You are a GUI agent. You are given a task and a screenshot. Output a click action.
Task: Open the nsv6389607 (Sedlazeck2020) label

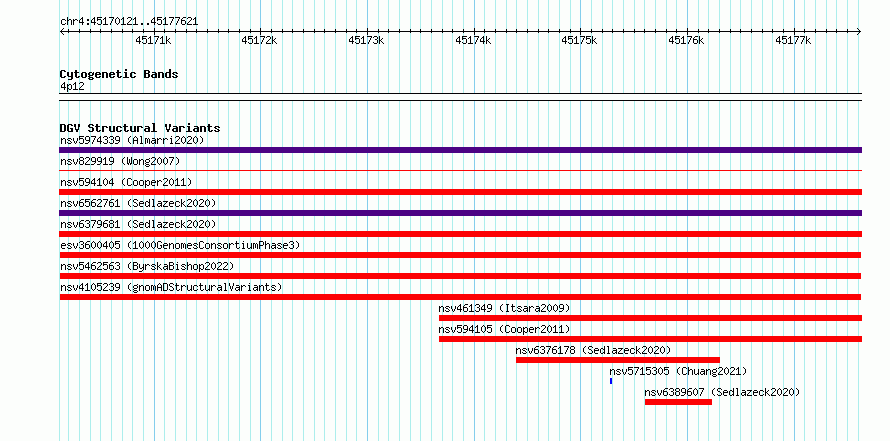pos(722,392)
